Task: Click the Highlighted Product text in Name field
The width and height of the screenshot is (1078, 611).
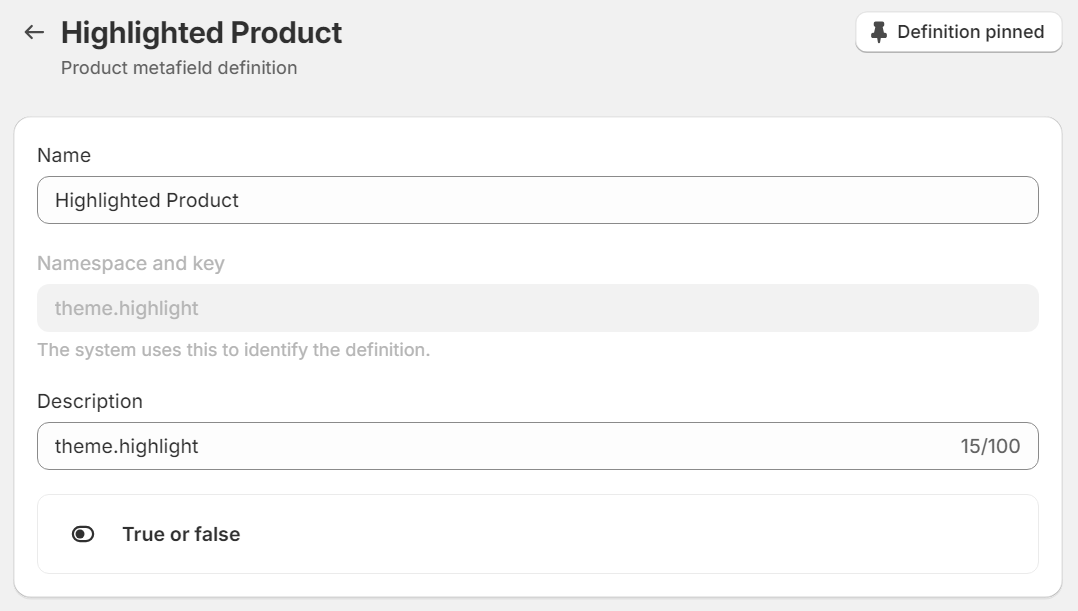Action: click(x=146, y=200)
